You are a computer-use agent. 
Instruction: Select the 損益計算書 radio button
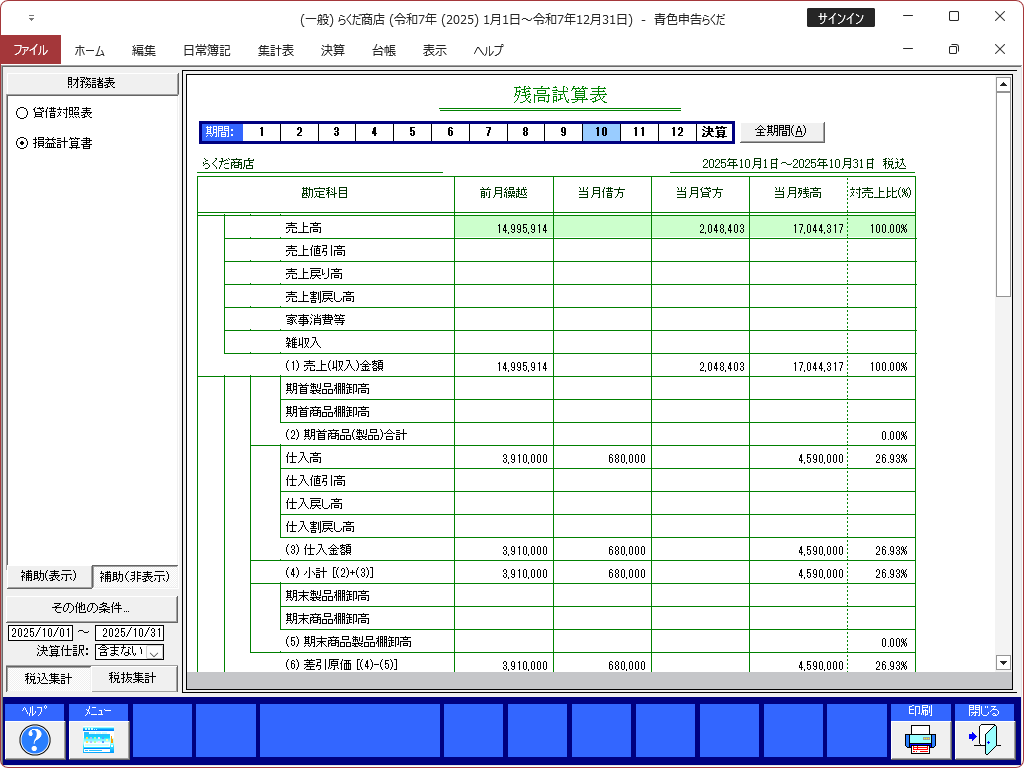[22, 143]
